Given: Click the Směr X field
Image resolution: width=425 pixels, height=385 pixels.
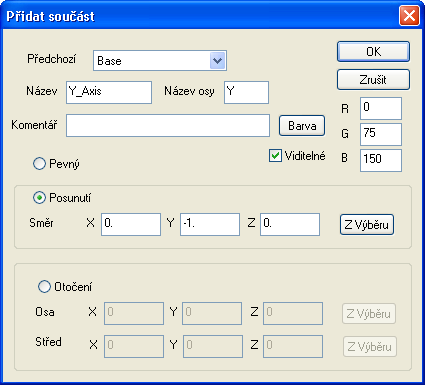Looking at the screenshot, I should [x=131, y=224].
